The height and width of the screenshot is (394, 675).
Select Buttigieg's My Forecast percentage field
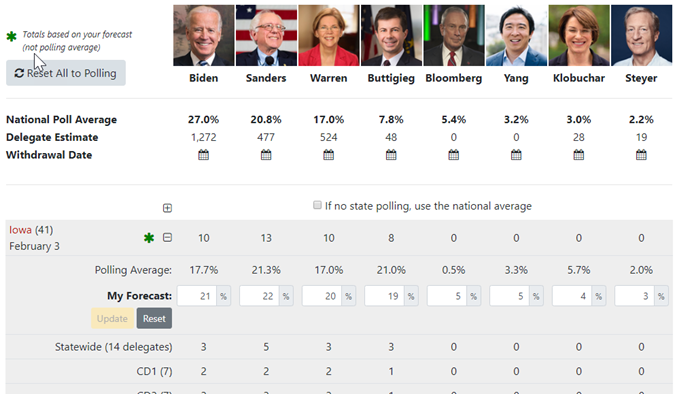(384, 296)
